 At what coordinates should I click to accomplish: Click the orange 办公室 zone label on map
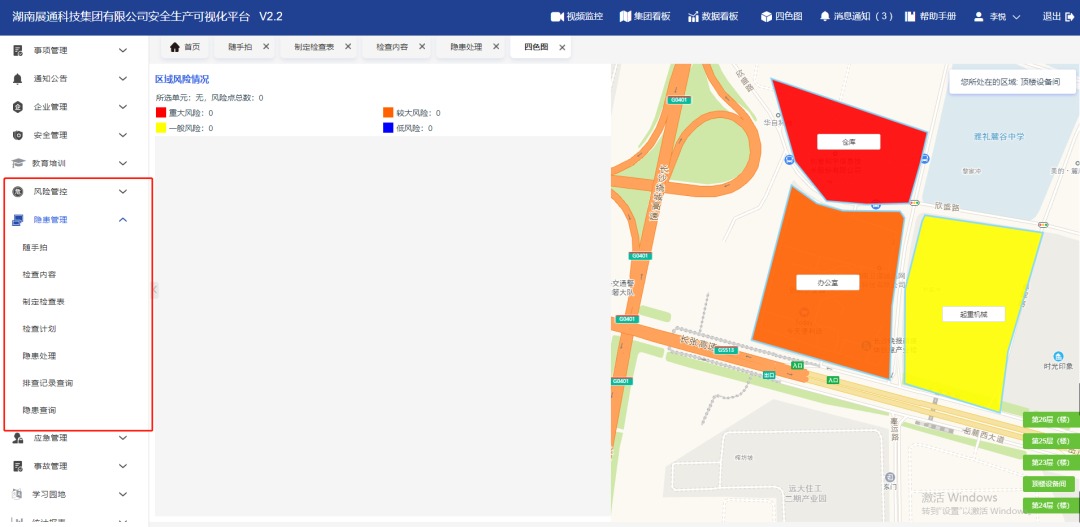pos(828,282)
